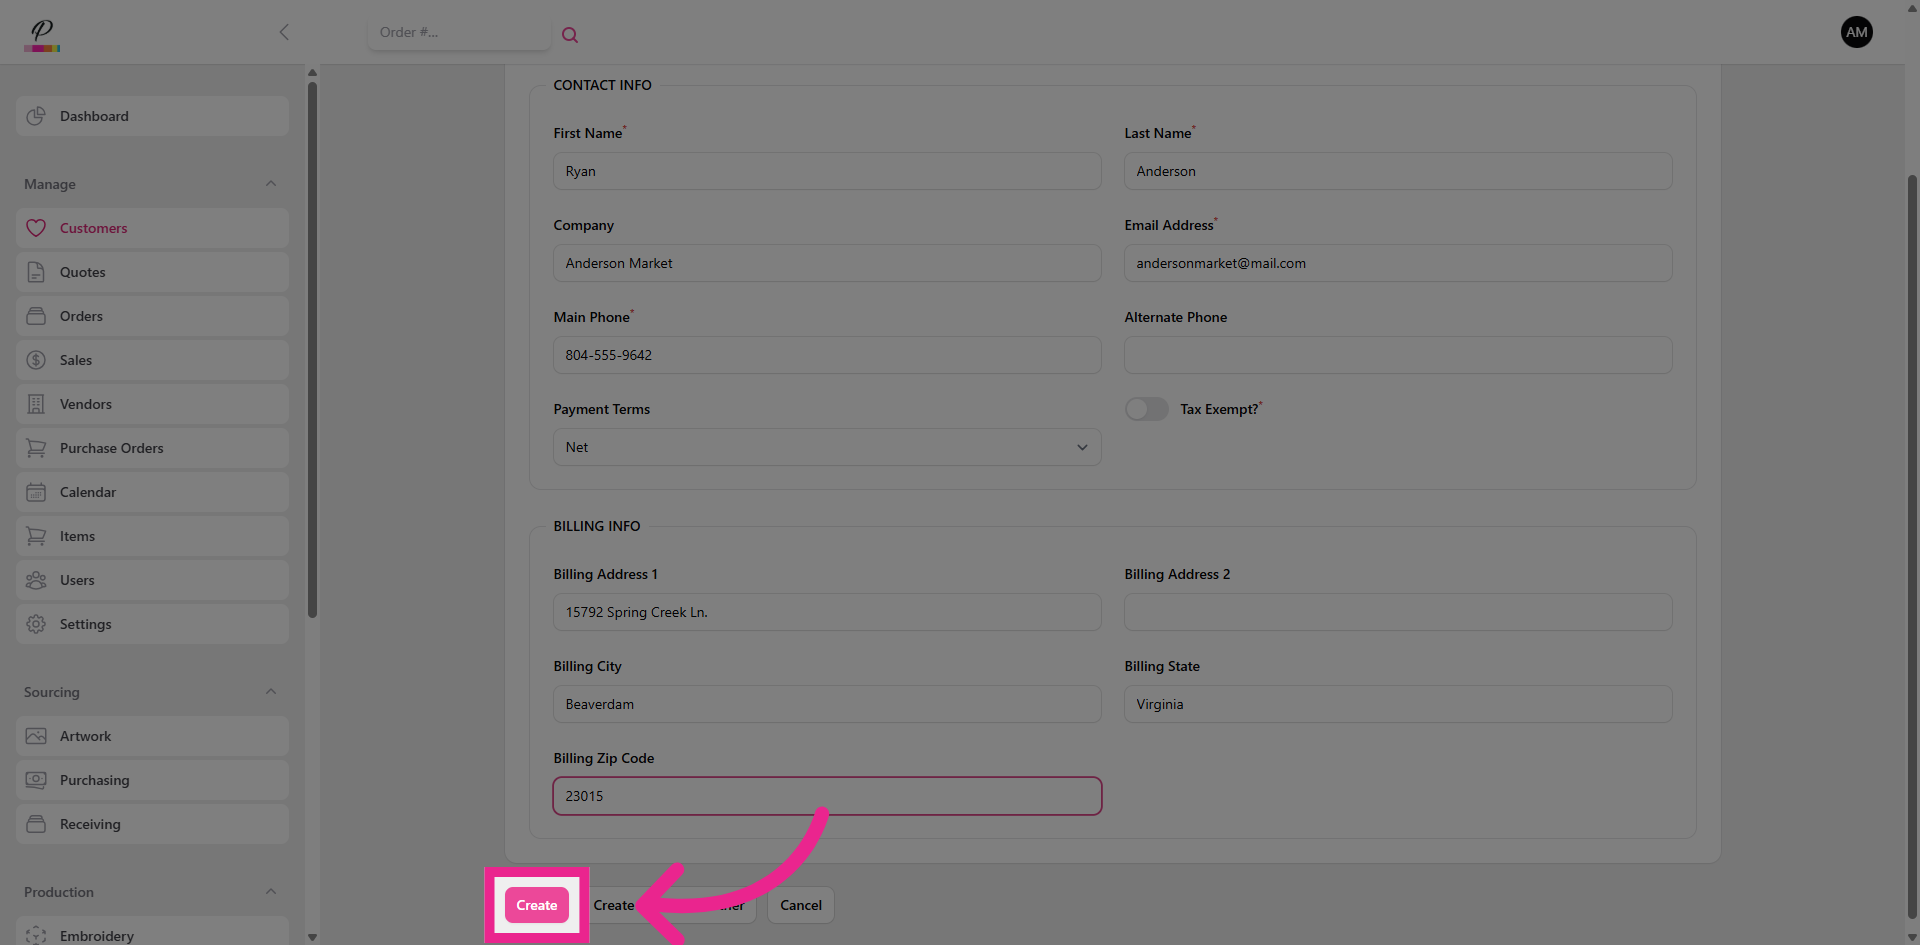
Task: Select the Customers heart icon
Action: (x=36, y=228)
